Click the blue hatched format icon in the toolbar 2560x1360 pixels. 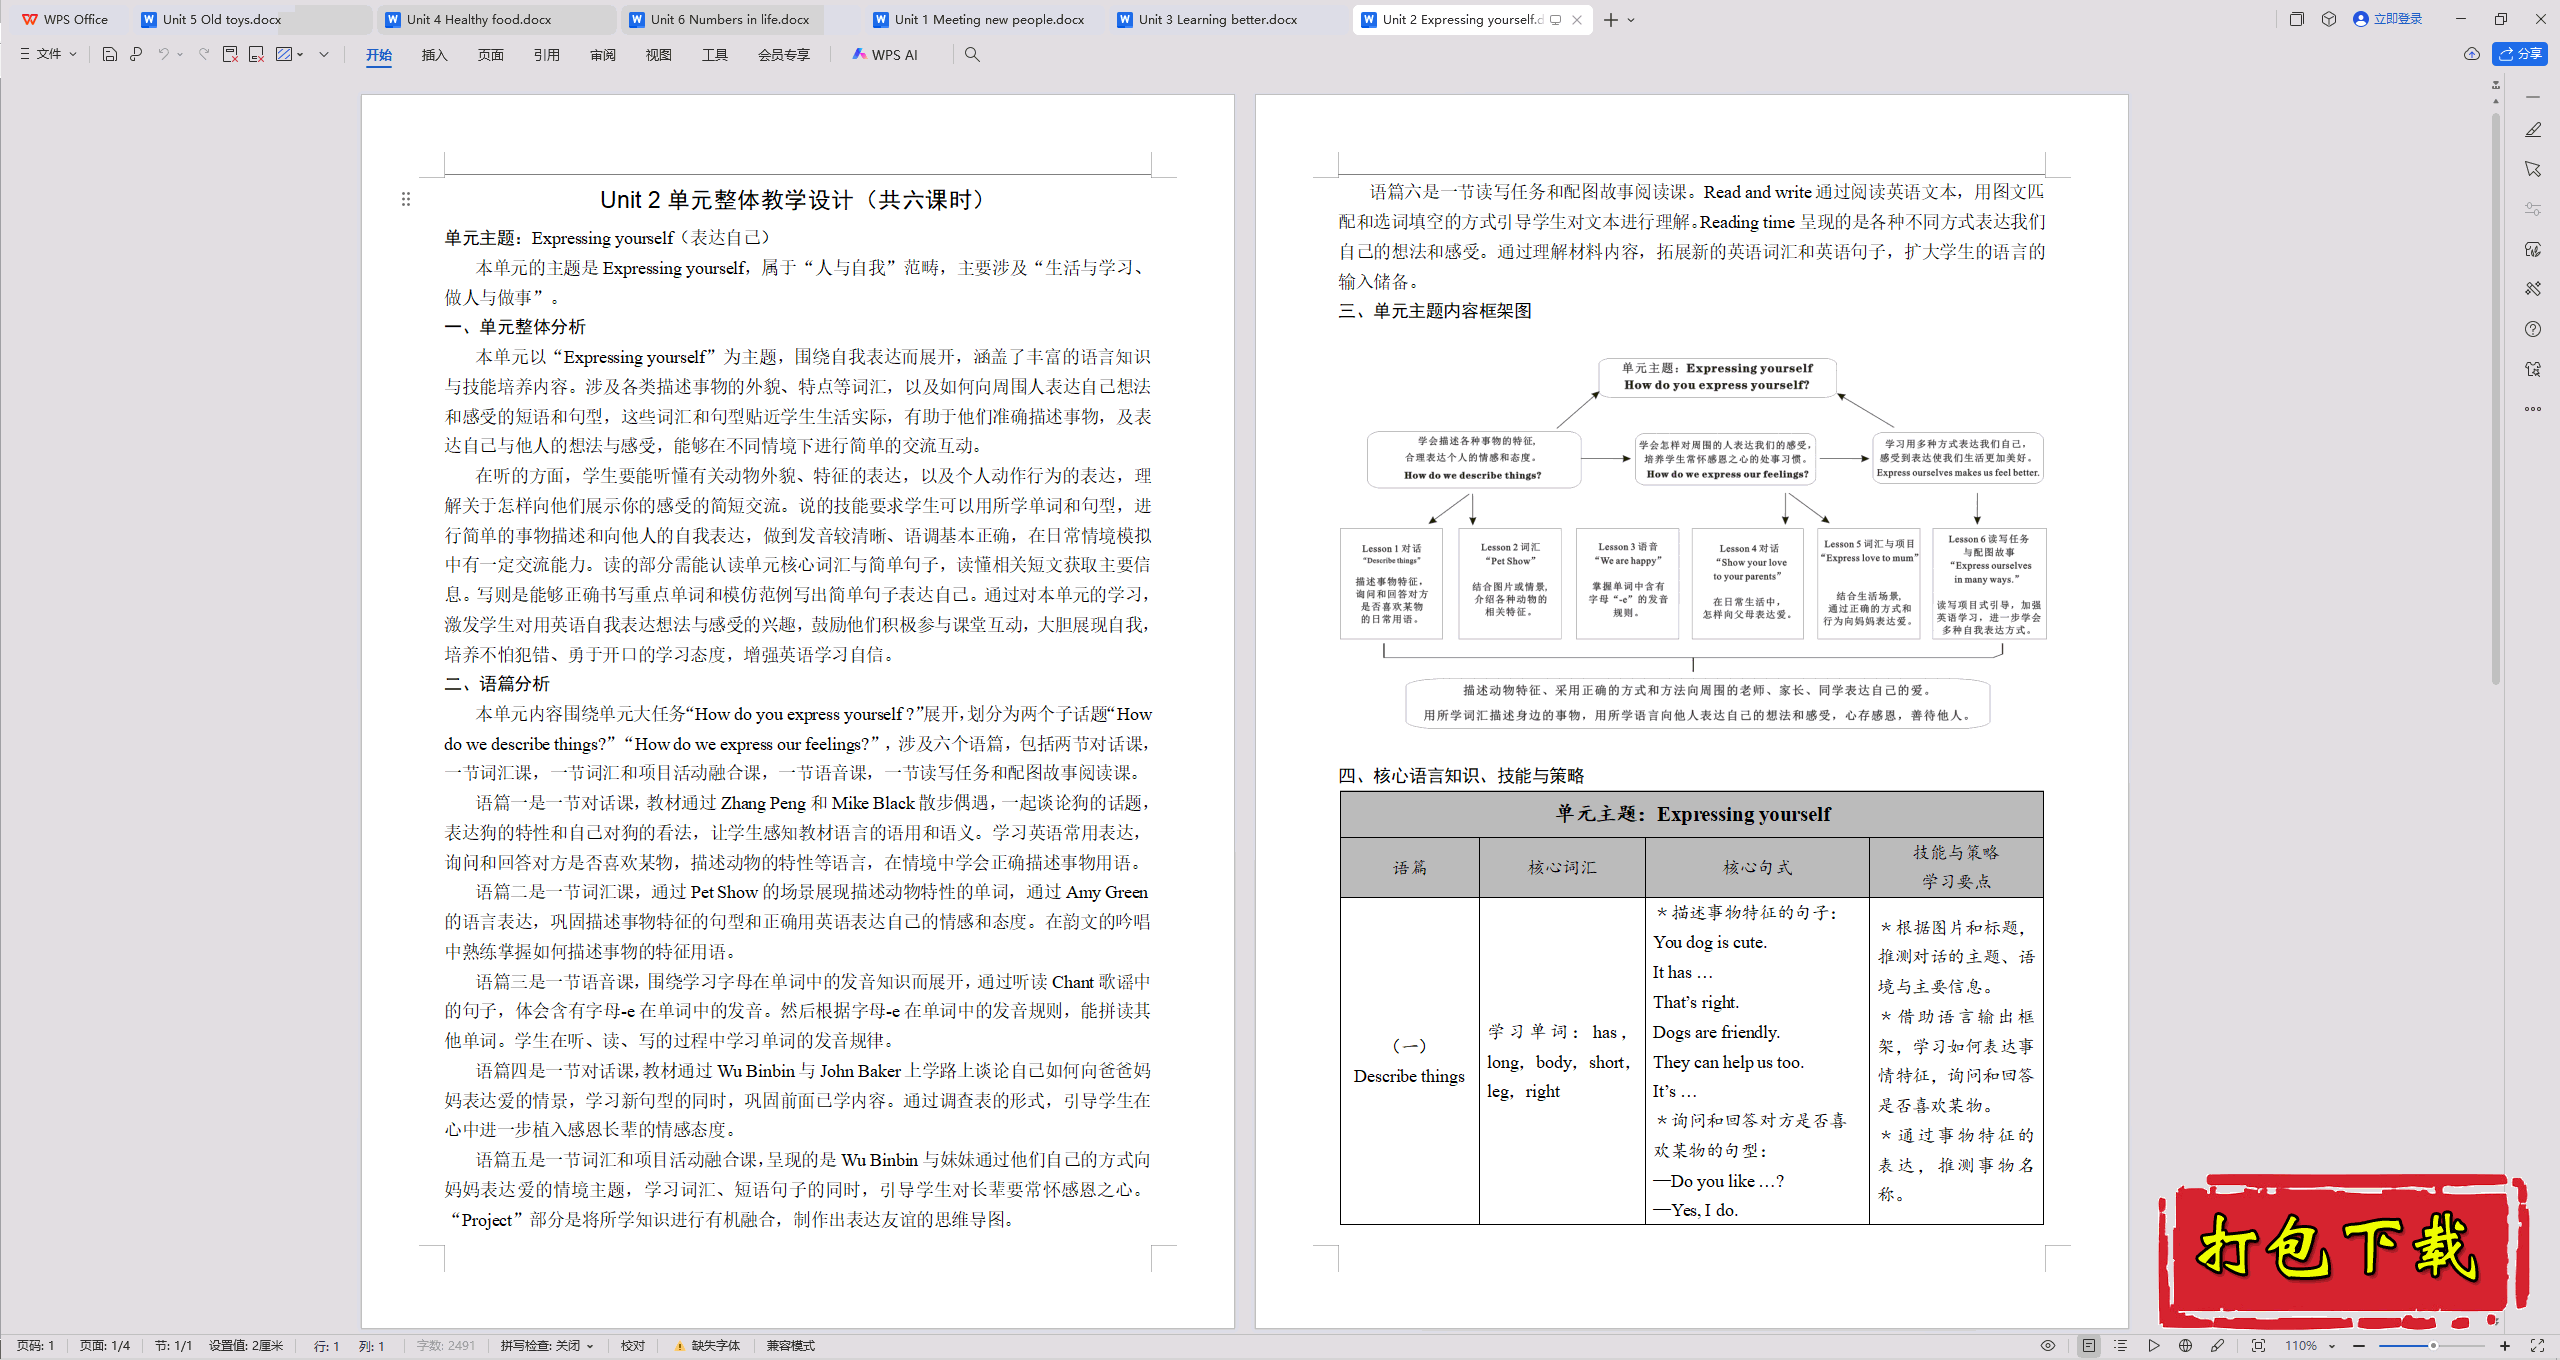coord(284,54)
